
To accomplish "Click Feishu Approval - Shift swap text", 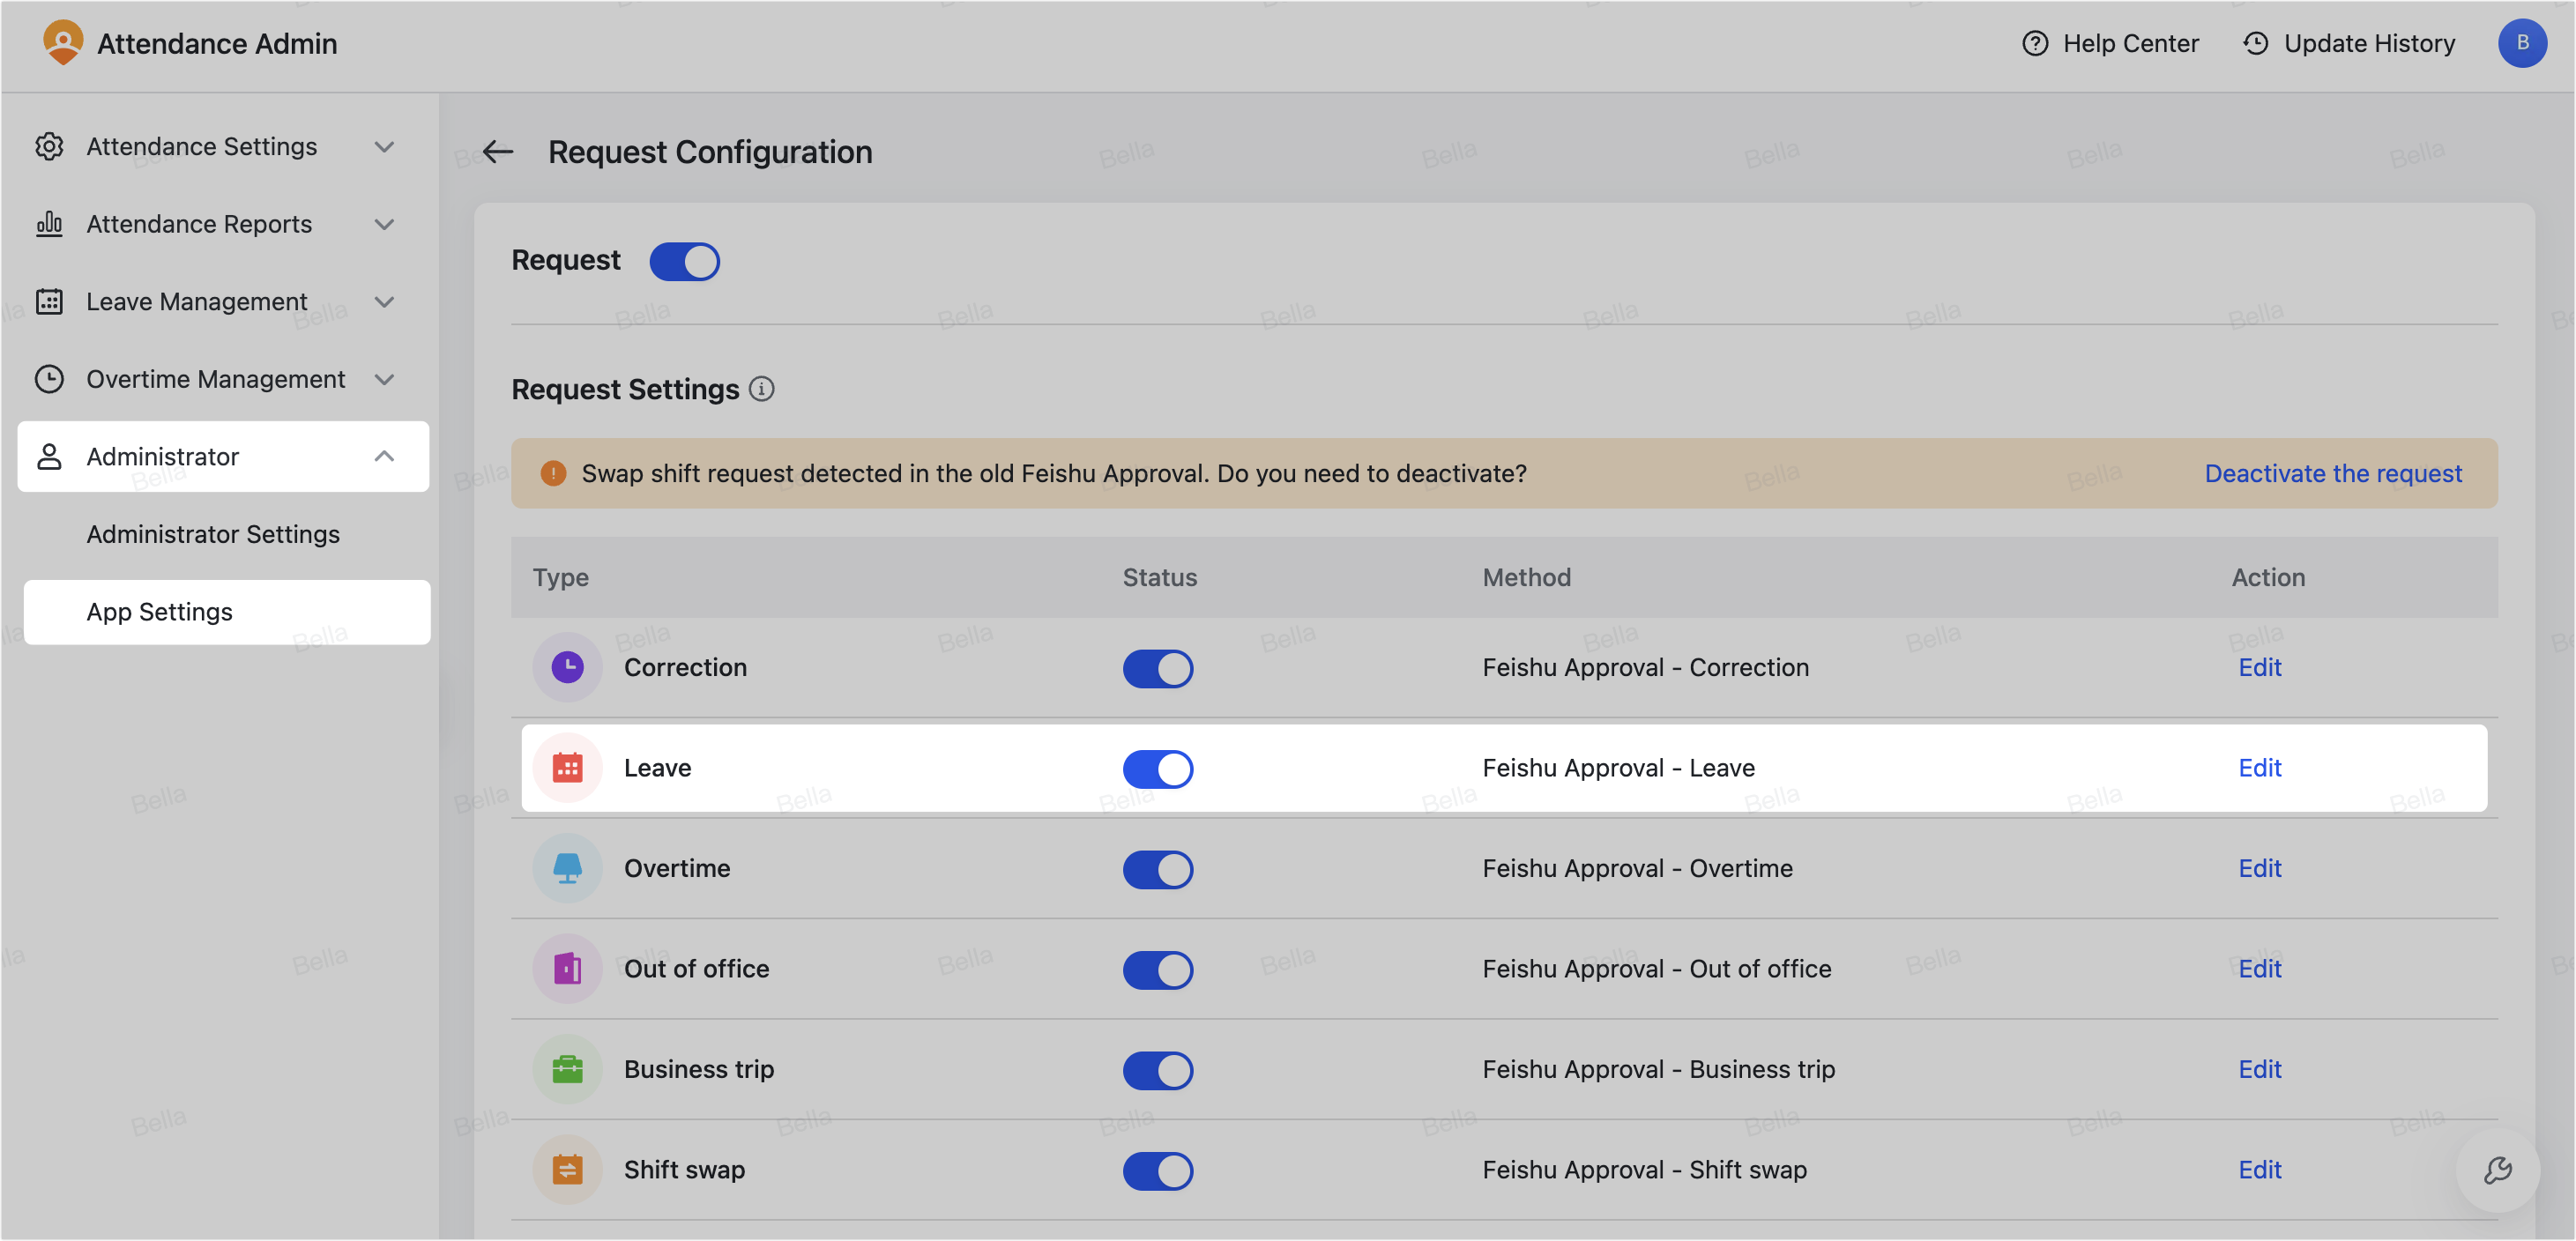I will coord(1643,1170).
